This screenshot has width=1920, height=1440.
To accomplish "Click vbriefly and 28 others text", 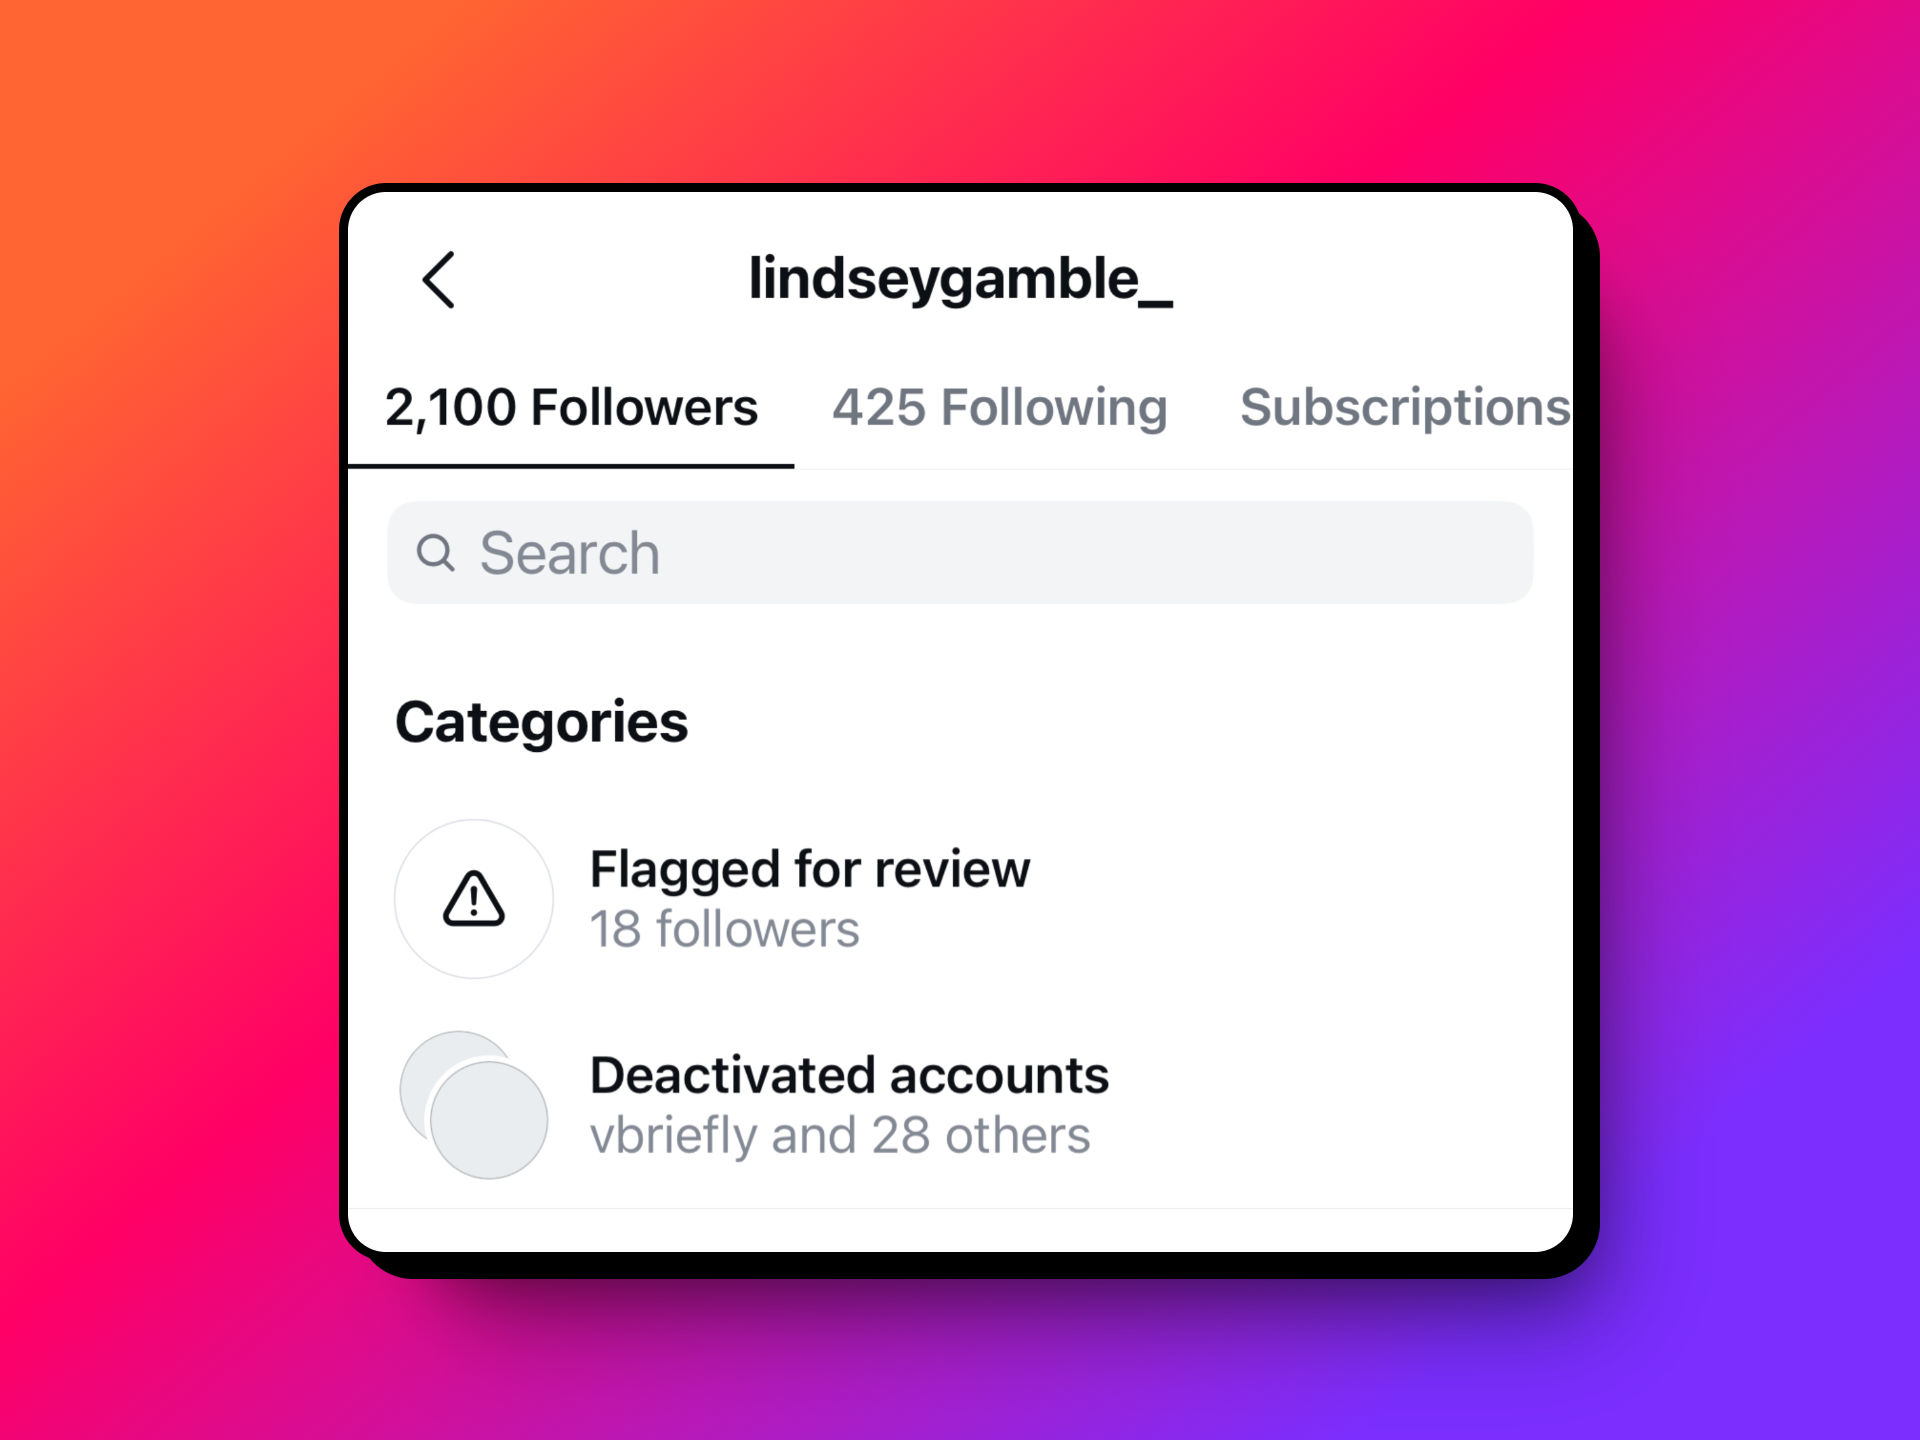I will tap(840, 1133).
